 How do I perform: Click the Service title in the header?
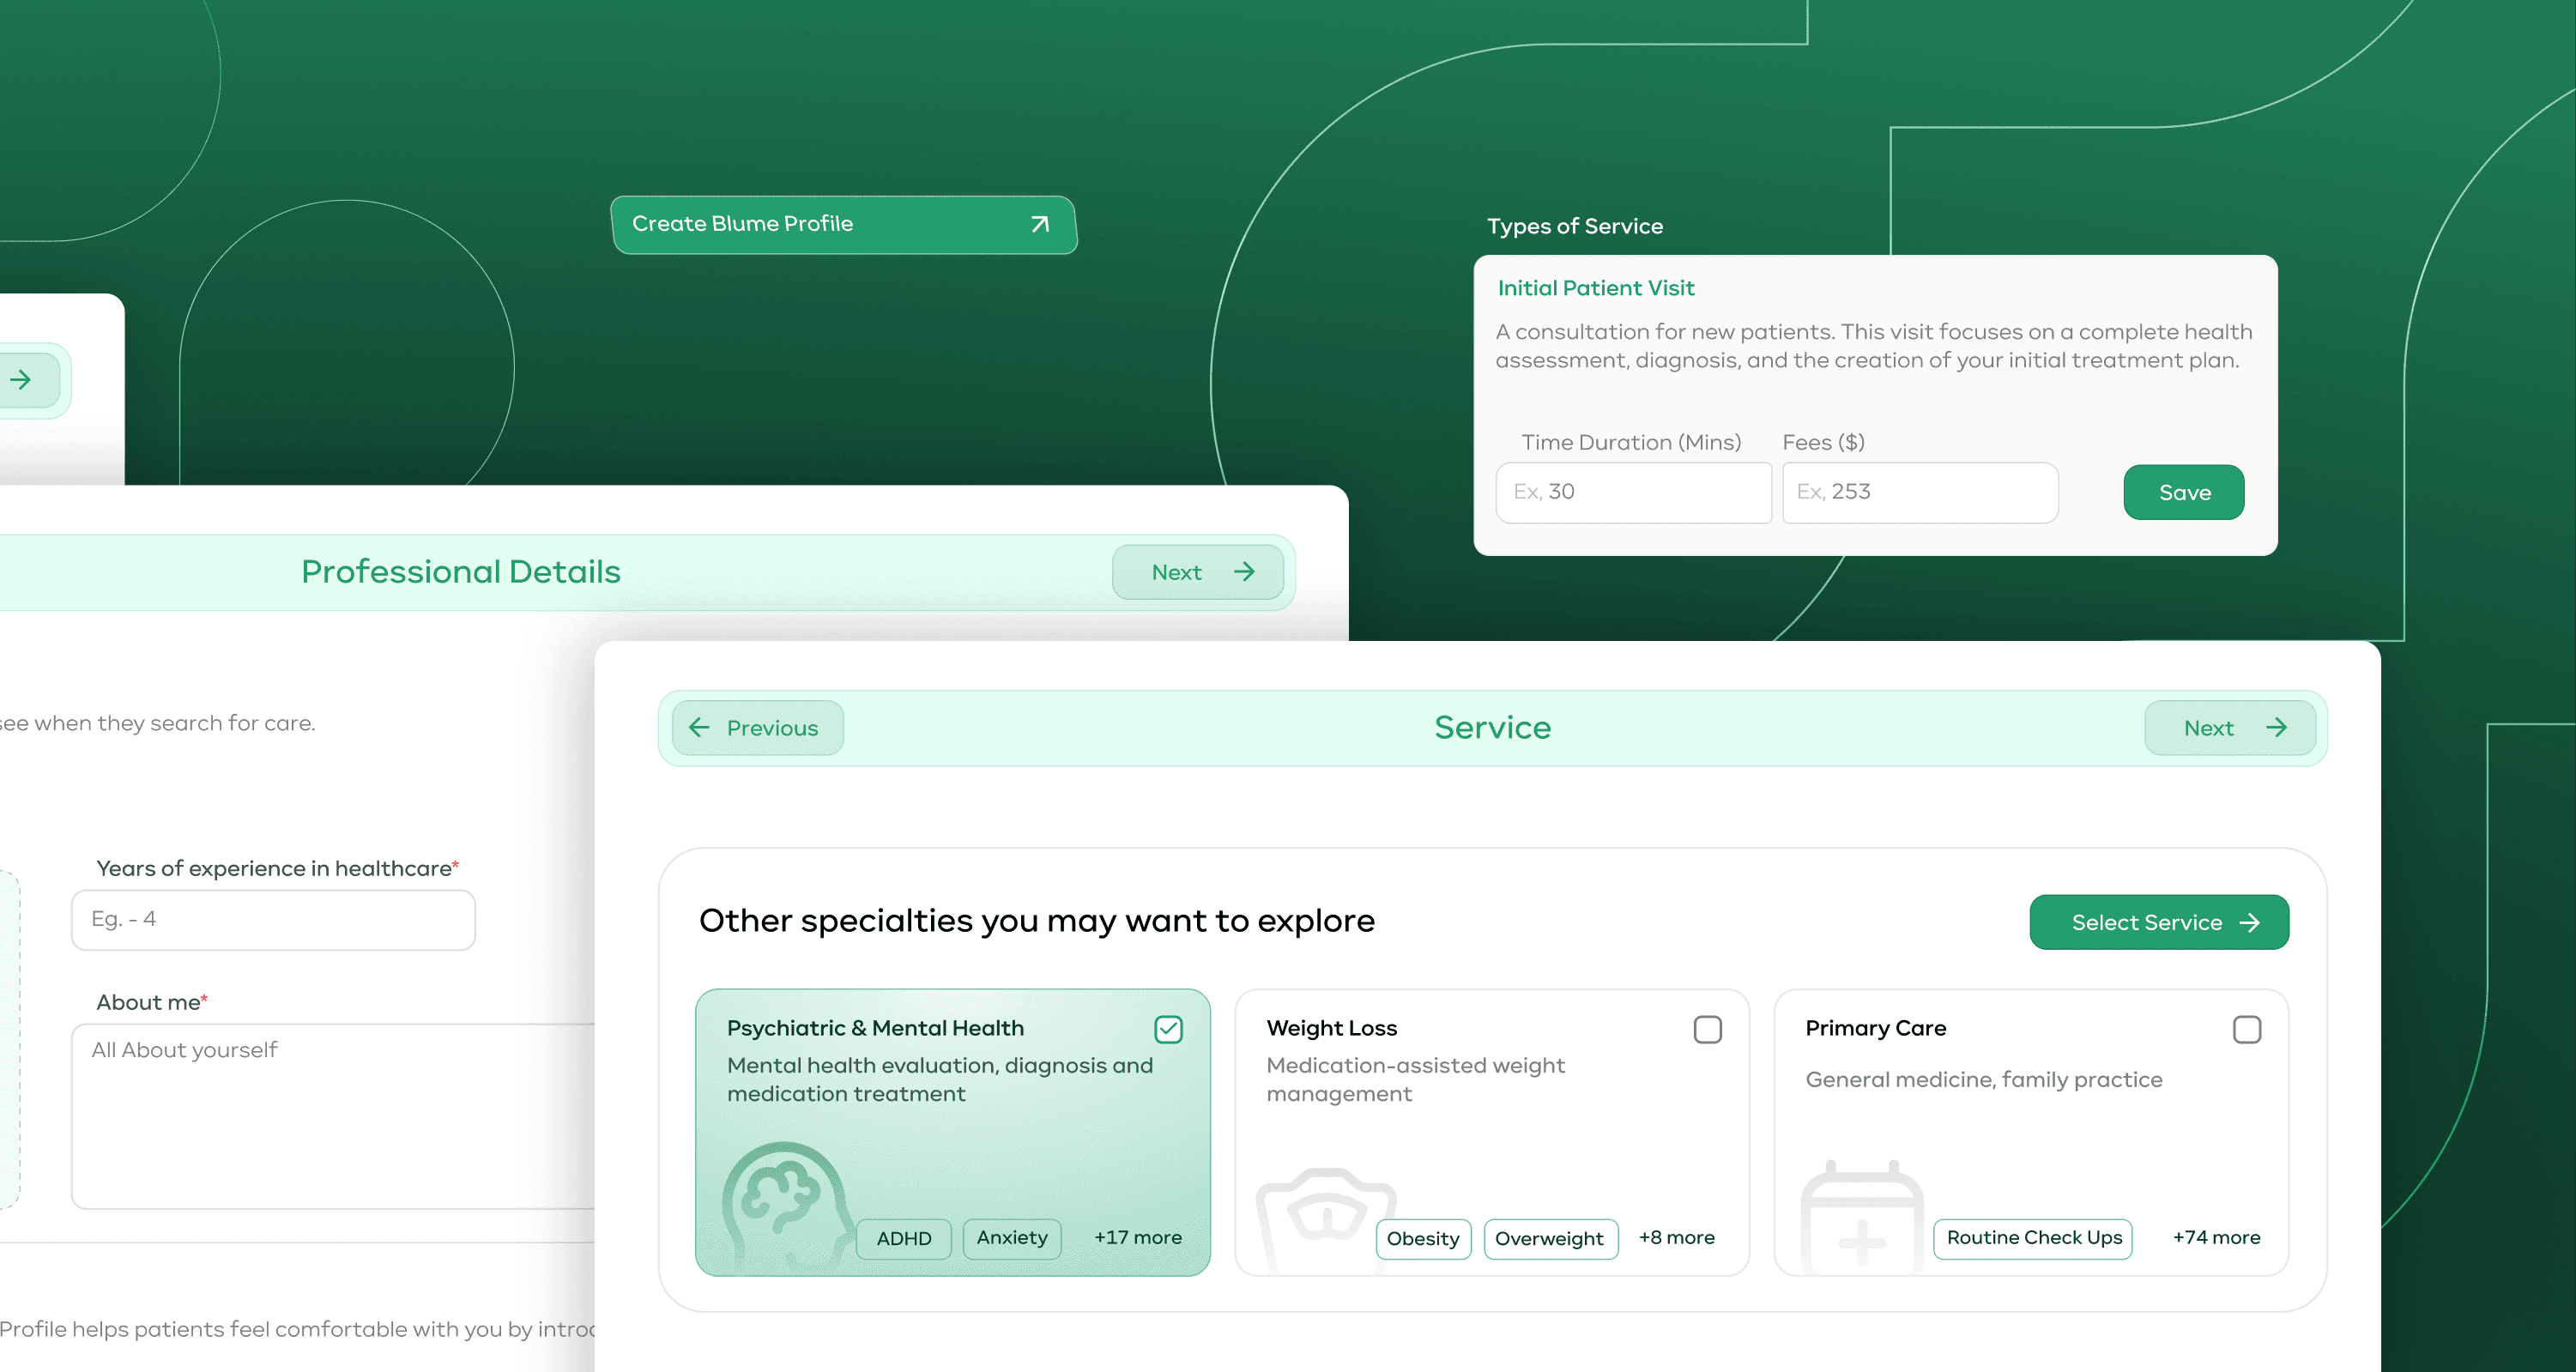tap(1492, 728)
